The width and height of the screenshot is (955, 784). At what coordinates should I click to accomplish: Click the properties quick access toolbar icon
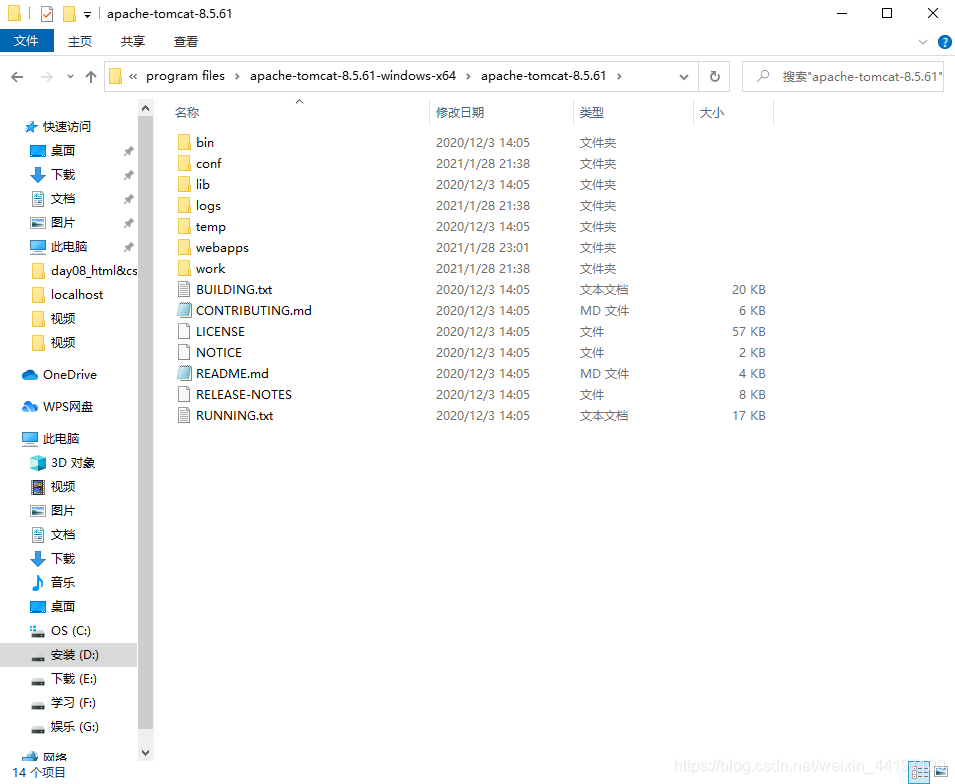[47, 13]
